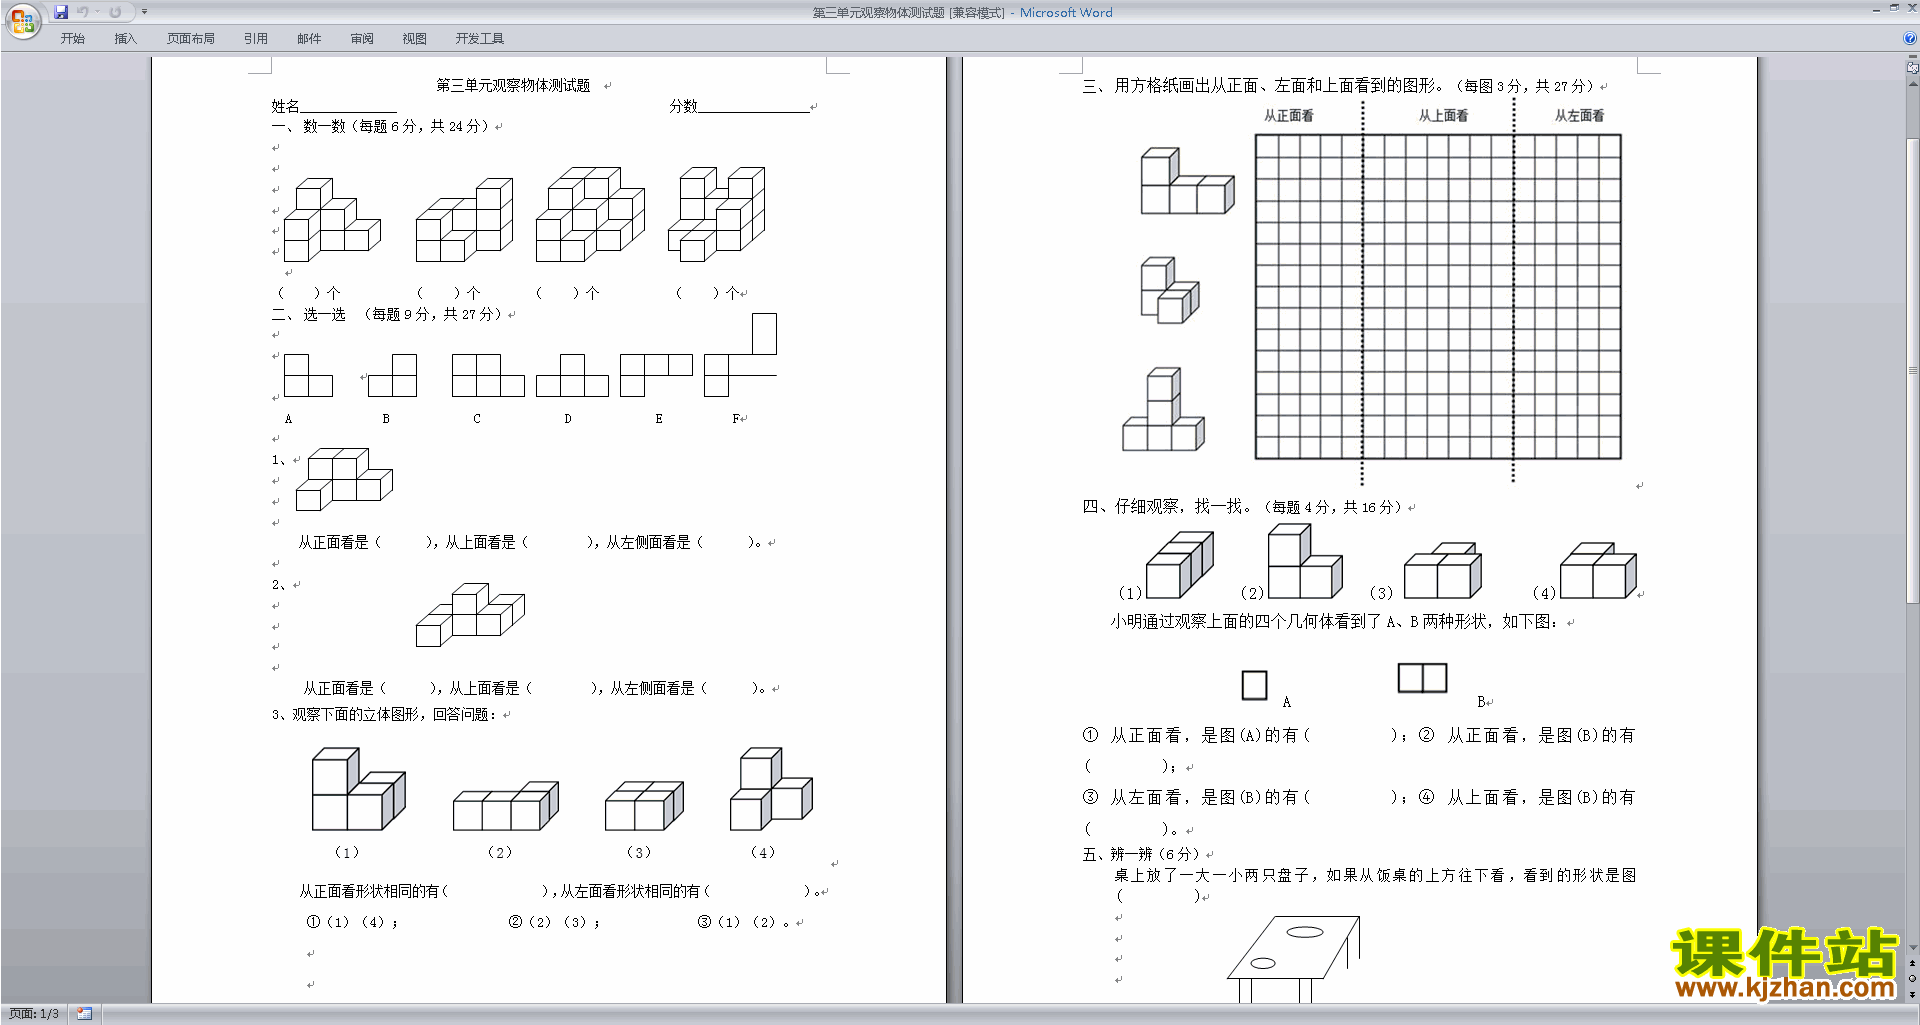
Task: Click the blue Word Help icon
Action: [1910, 38]
